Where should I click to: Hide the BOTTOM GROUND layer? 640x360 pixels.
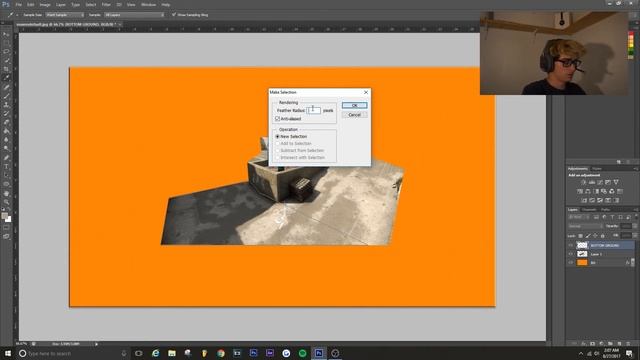pyautogui.click(x=571, y=245)
